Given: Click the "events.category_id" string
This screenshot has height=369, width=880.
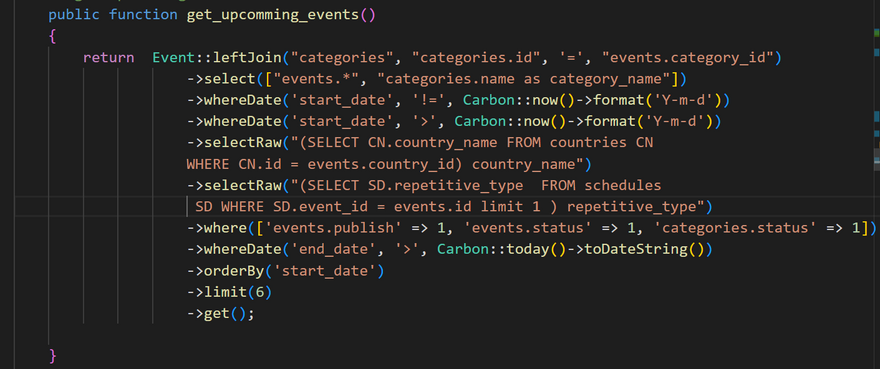Looking at the screenshot, I should [x=688, y=57].
